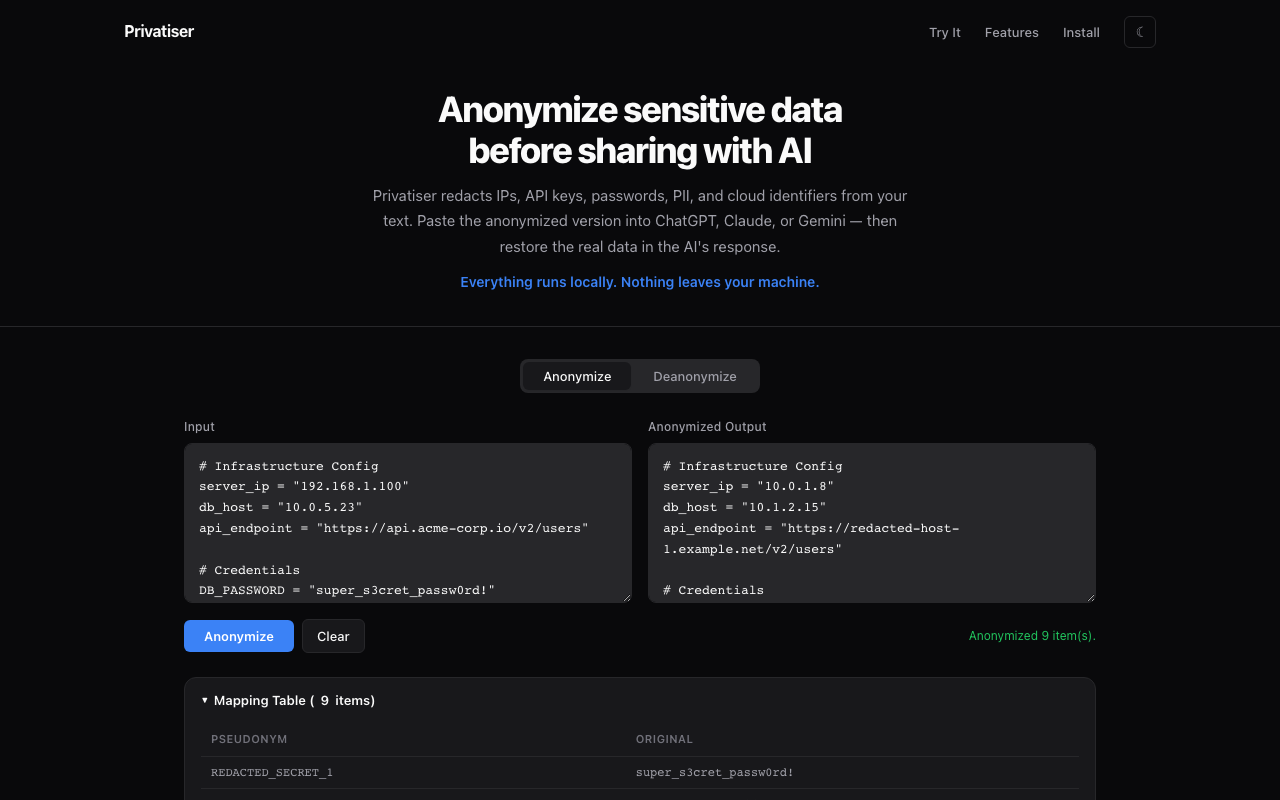Click the ORIGINAL column header

(x=664, y=739)
